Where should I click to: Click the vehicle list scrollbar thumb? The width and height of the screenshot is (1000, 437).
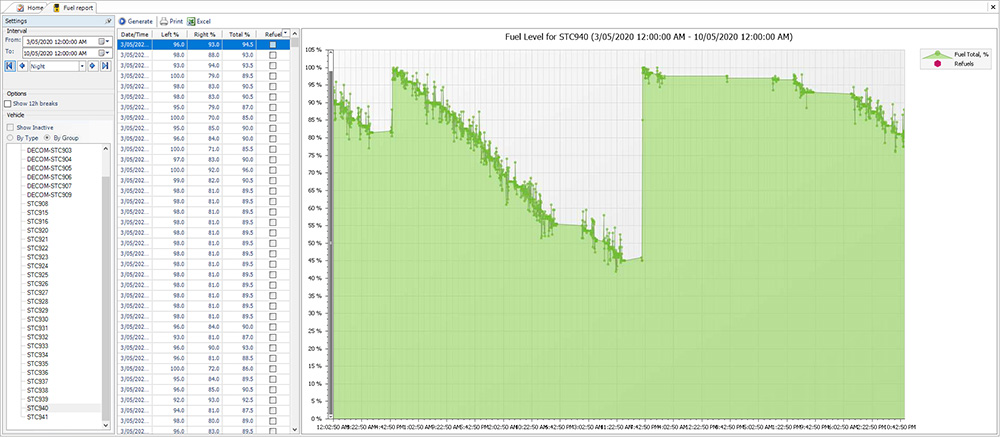point(106,299)
